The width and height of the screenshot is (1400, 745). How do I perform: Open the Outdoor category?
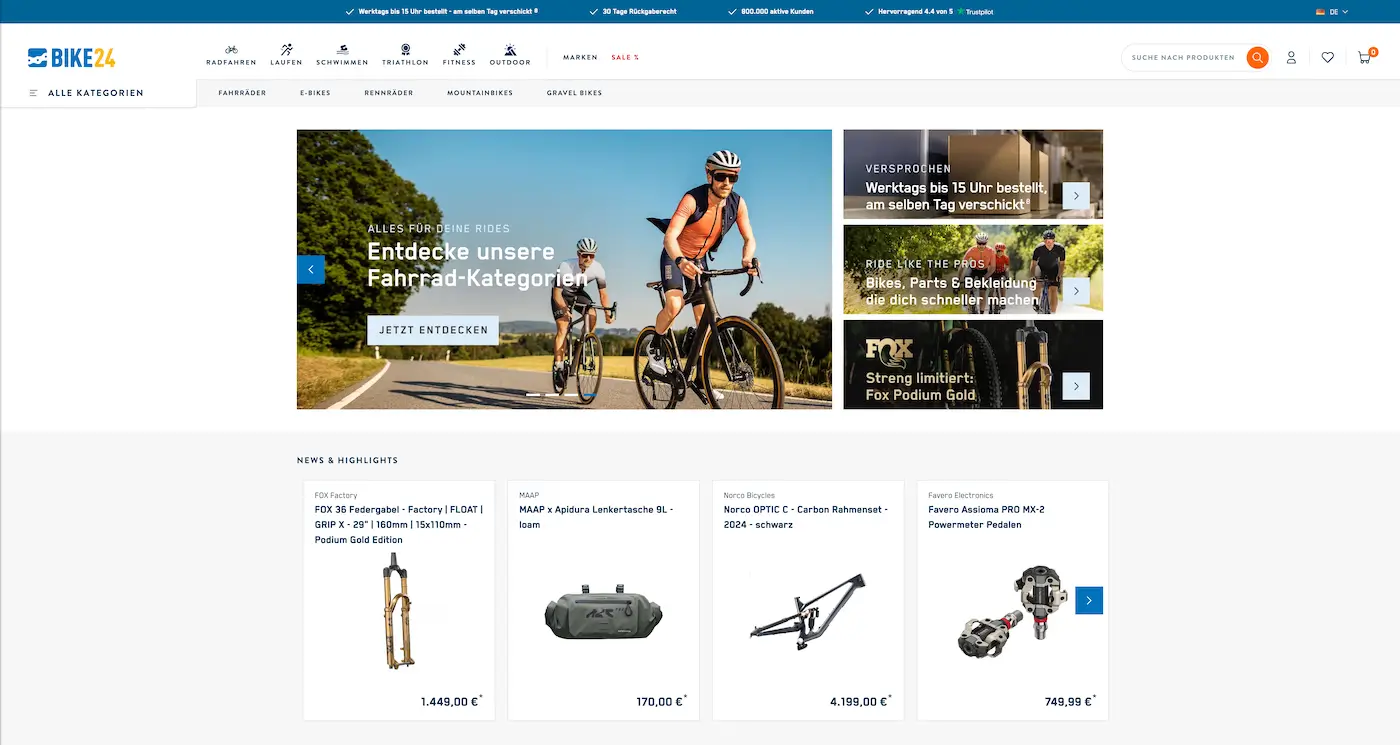click(510, 55)
